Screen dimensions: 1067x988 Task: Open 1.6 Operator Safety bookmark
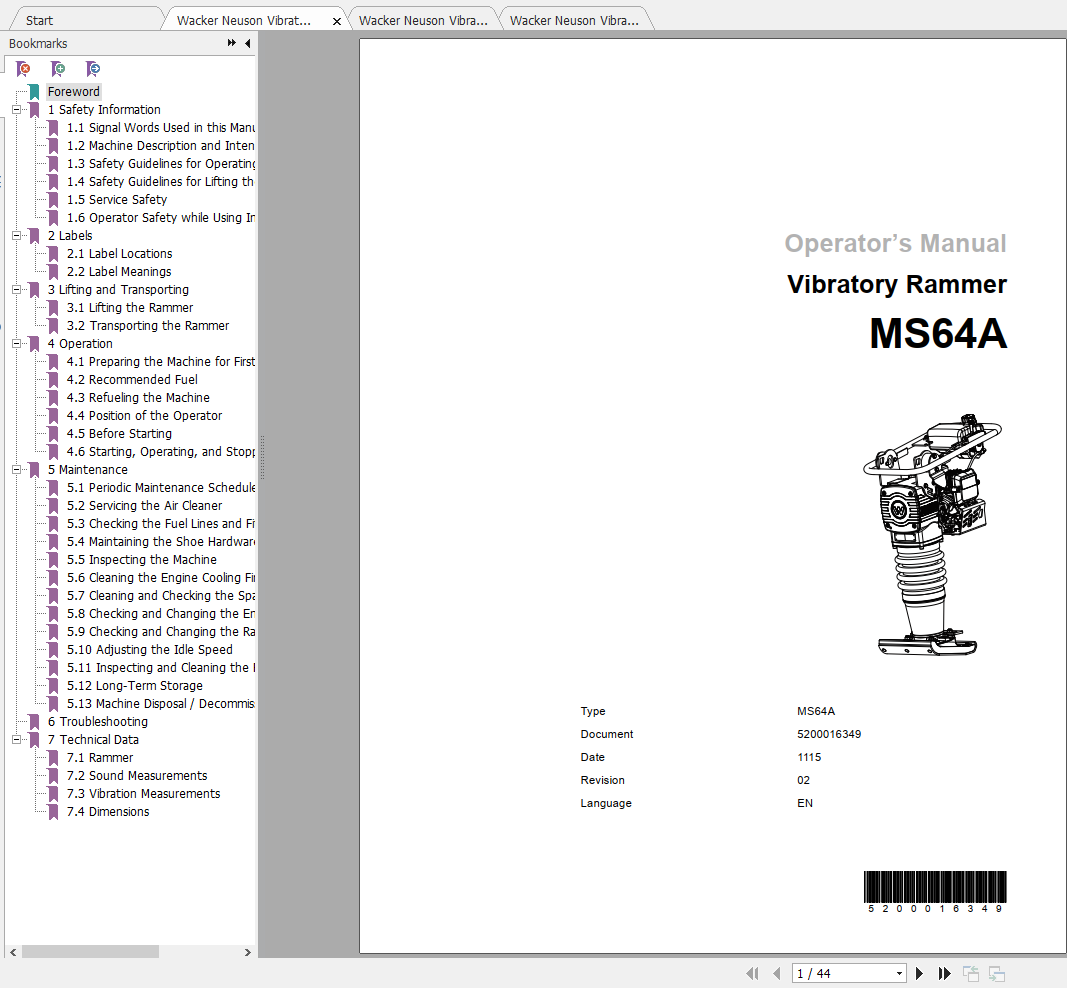161,218
